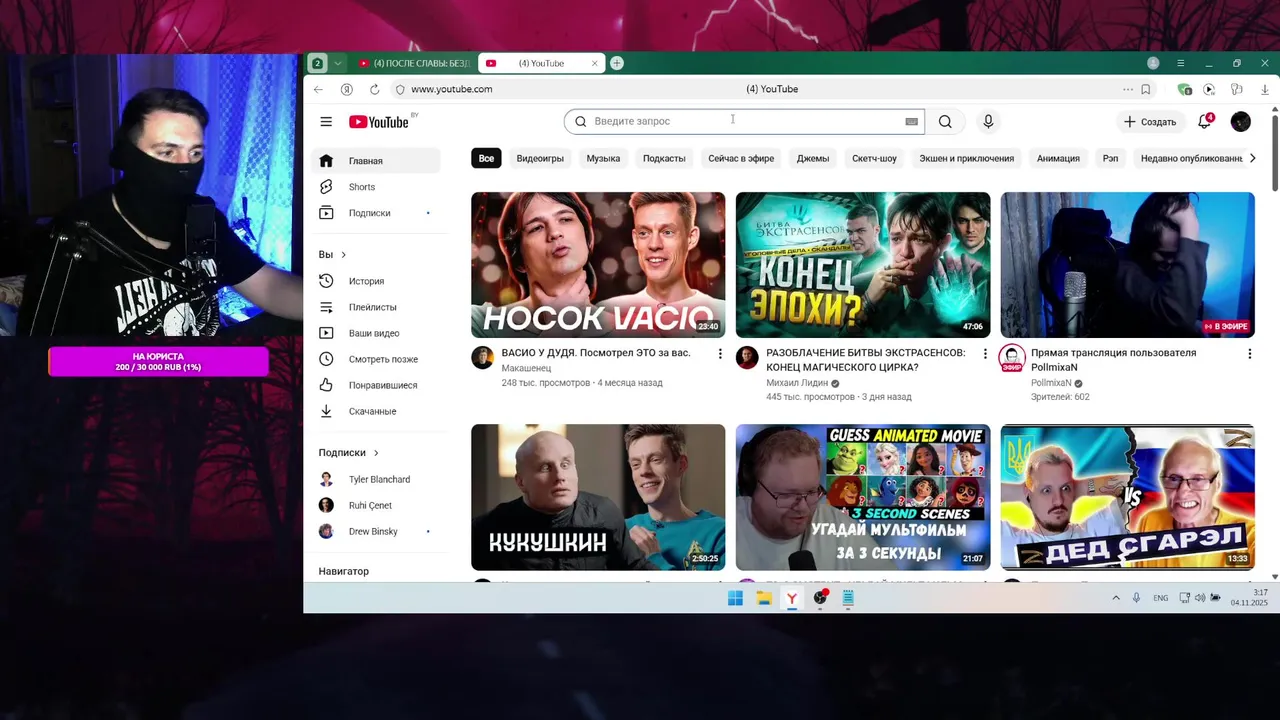Open Ruhi Çenet subscription channel
Viewport: 1280px width, 720px height.
(376, 505)
